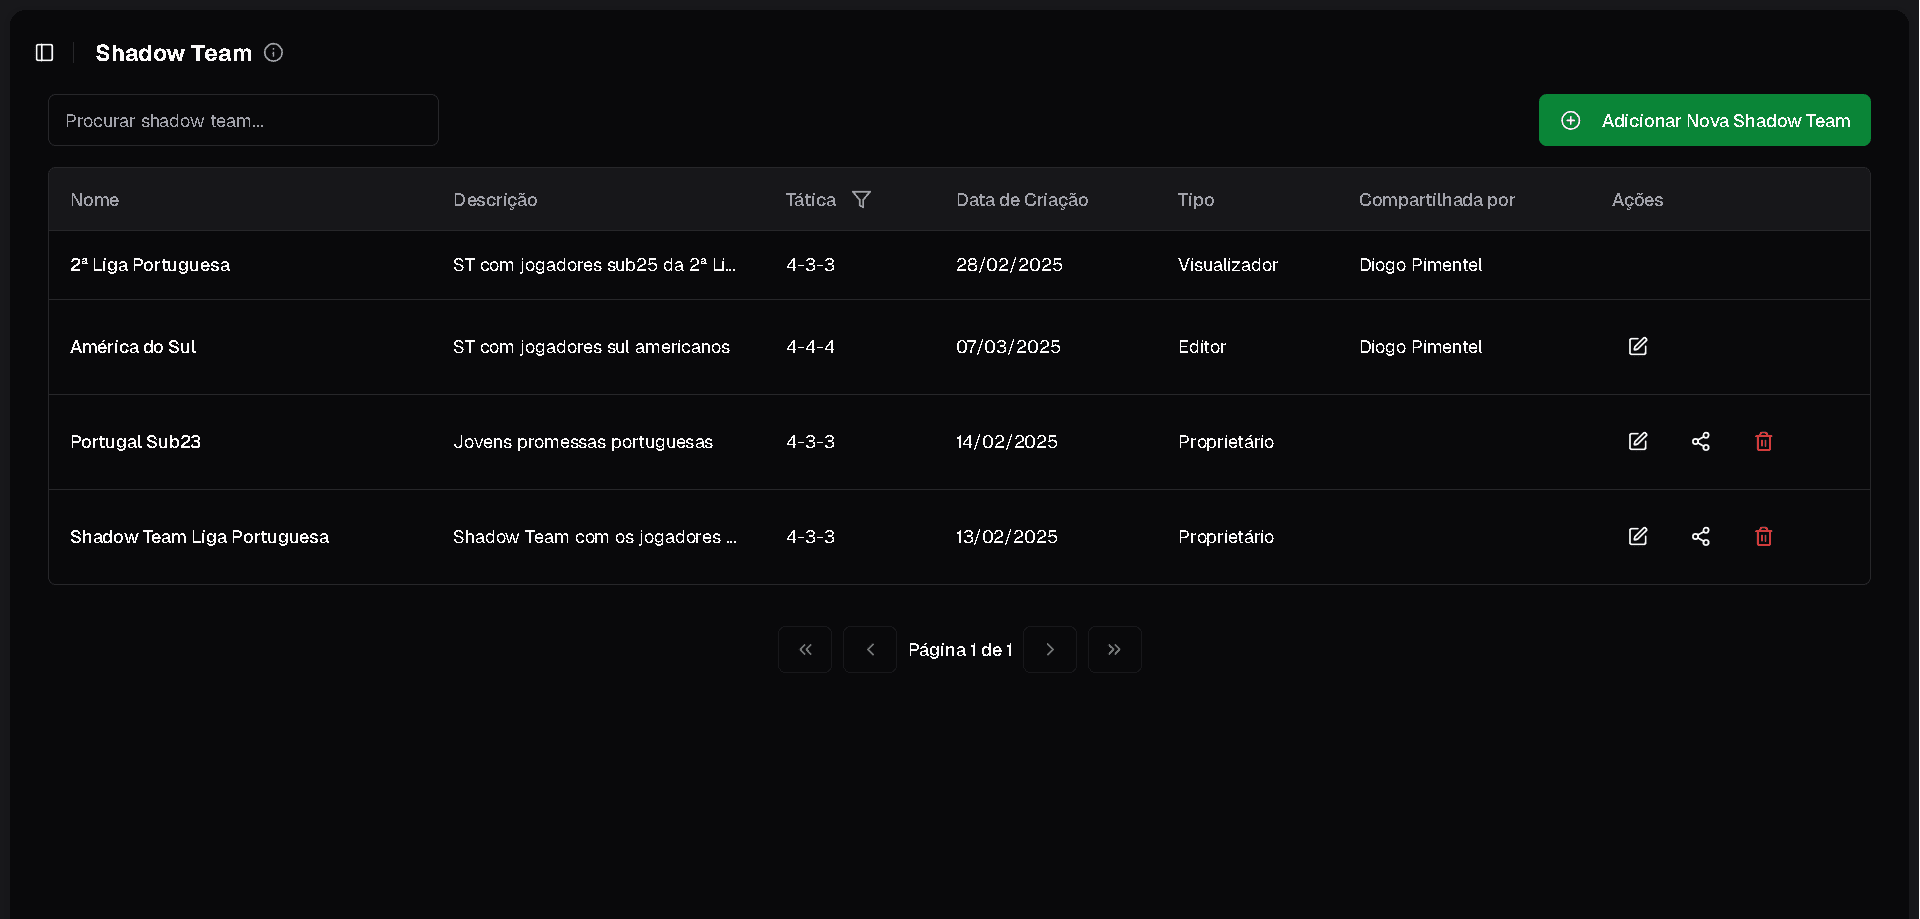Share Shadow Team Liga Portuguesa entry
This screenshot has width=1920, height=919.
click(x=1700, y=537)
